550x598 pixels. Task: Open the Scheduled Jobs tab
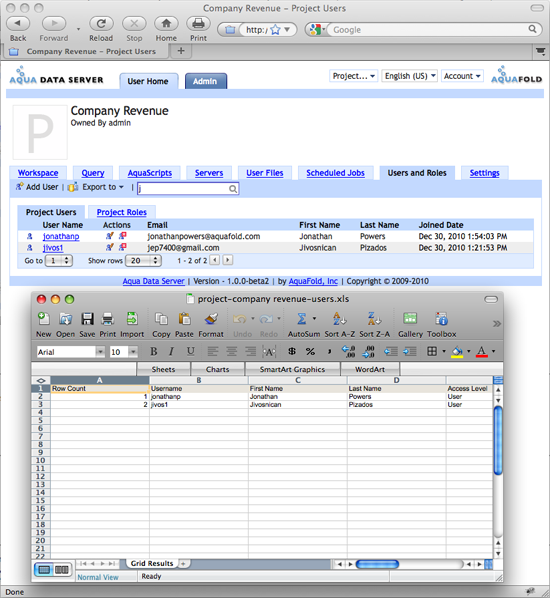[335, 173]
